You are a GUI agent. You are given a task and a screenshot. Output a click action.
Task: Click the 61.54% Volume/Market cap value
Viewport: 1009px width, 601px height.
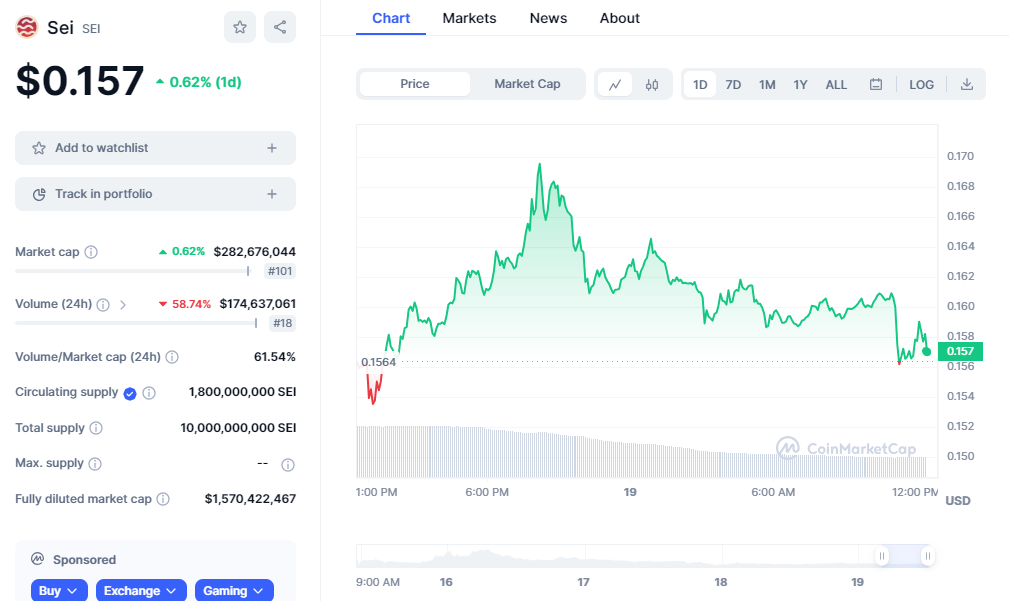(275, 356)
